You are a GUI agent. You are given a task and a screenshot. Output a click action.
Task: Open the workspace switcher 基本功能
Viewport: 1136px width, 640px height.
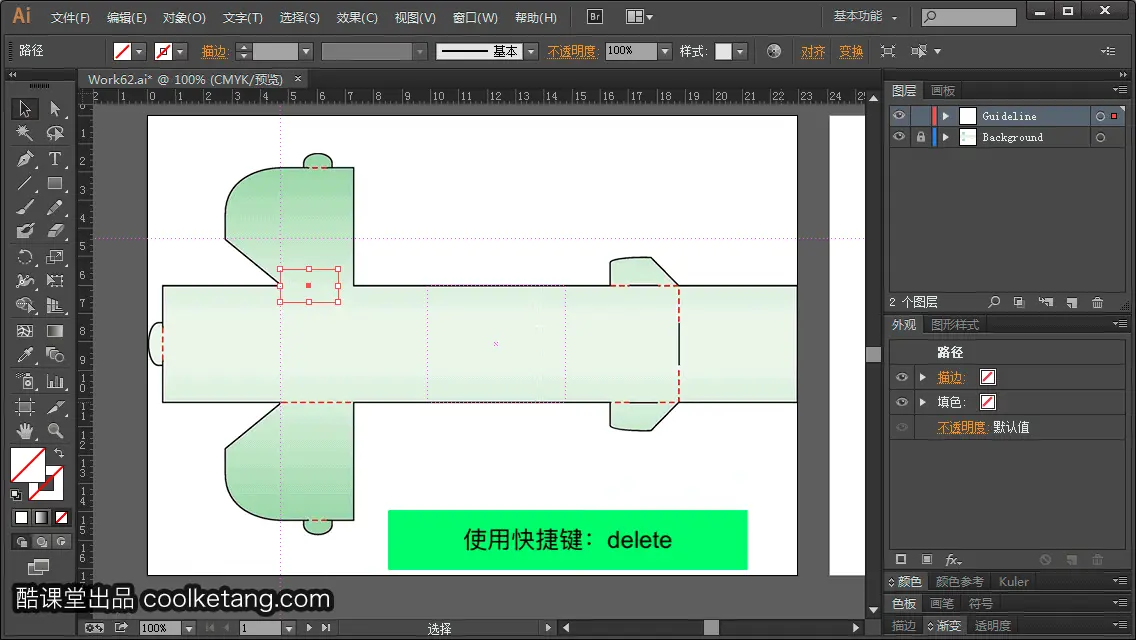coord(865,16)
